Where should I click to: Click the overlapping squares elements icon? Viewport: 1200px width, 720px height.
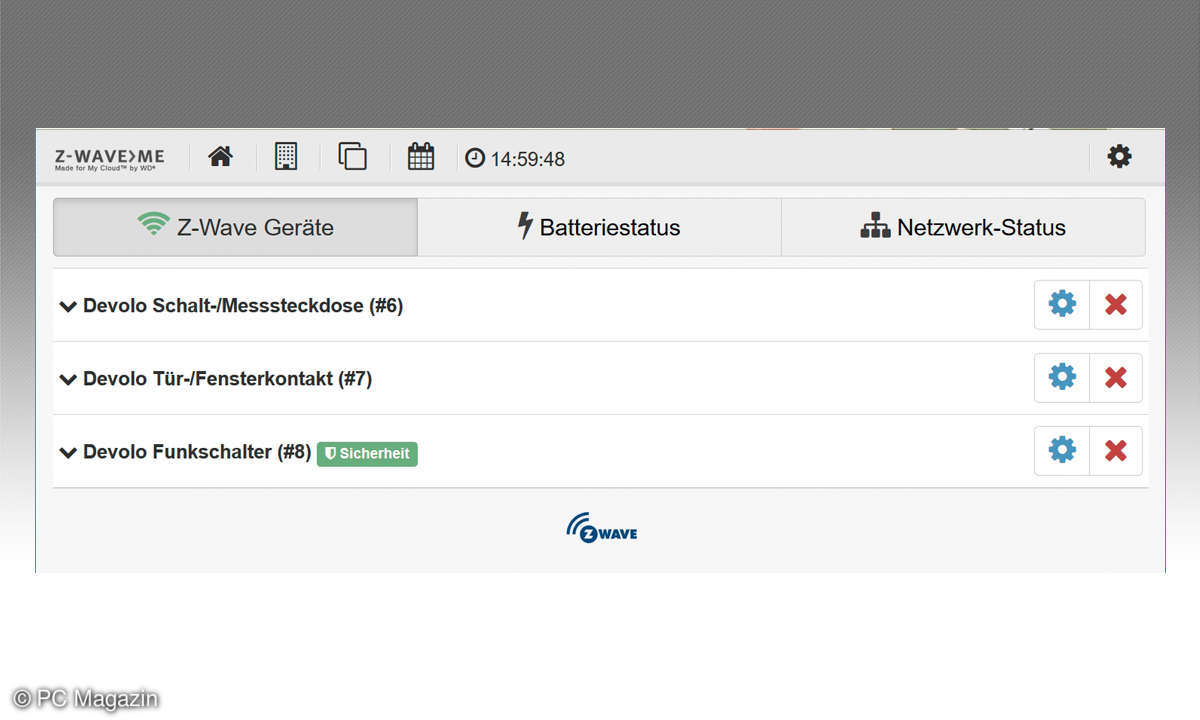pyautogui.click(x=352, y=156)
